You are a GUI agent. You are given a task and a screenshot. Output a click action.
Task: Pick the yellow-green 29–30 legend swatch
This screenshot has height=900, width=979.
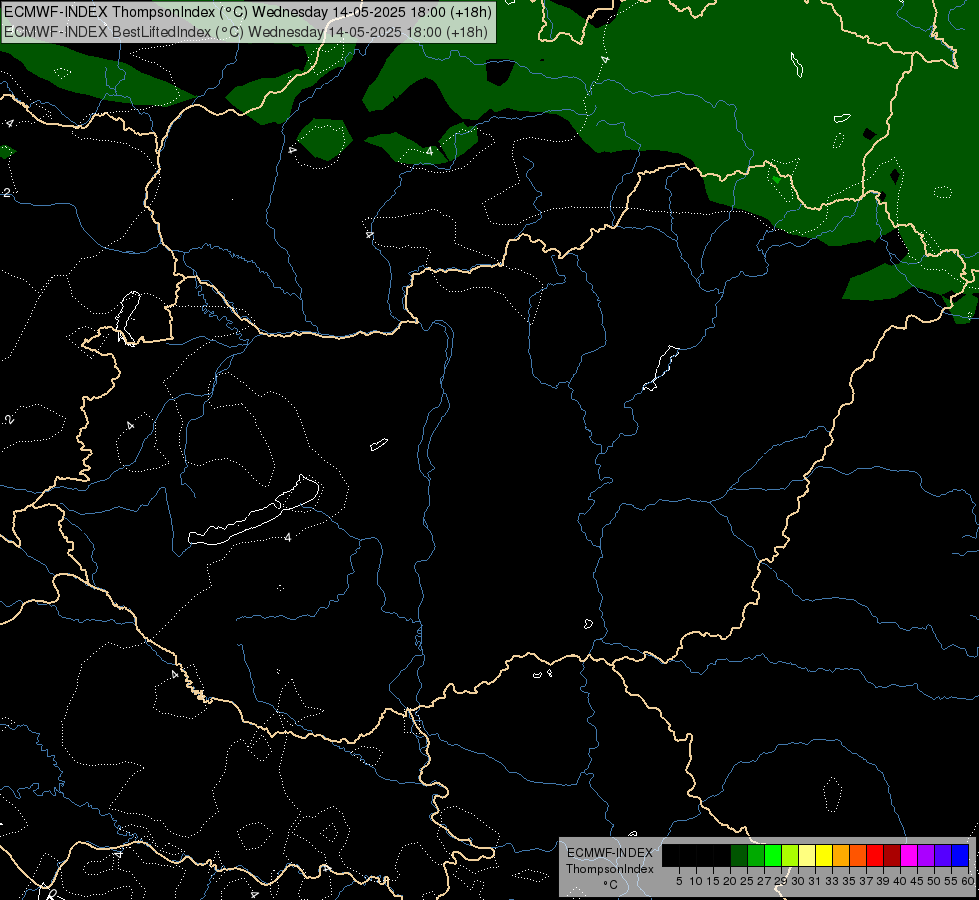(790, 855)
